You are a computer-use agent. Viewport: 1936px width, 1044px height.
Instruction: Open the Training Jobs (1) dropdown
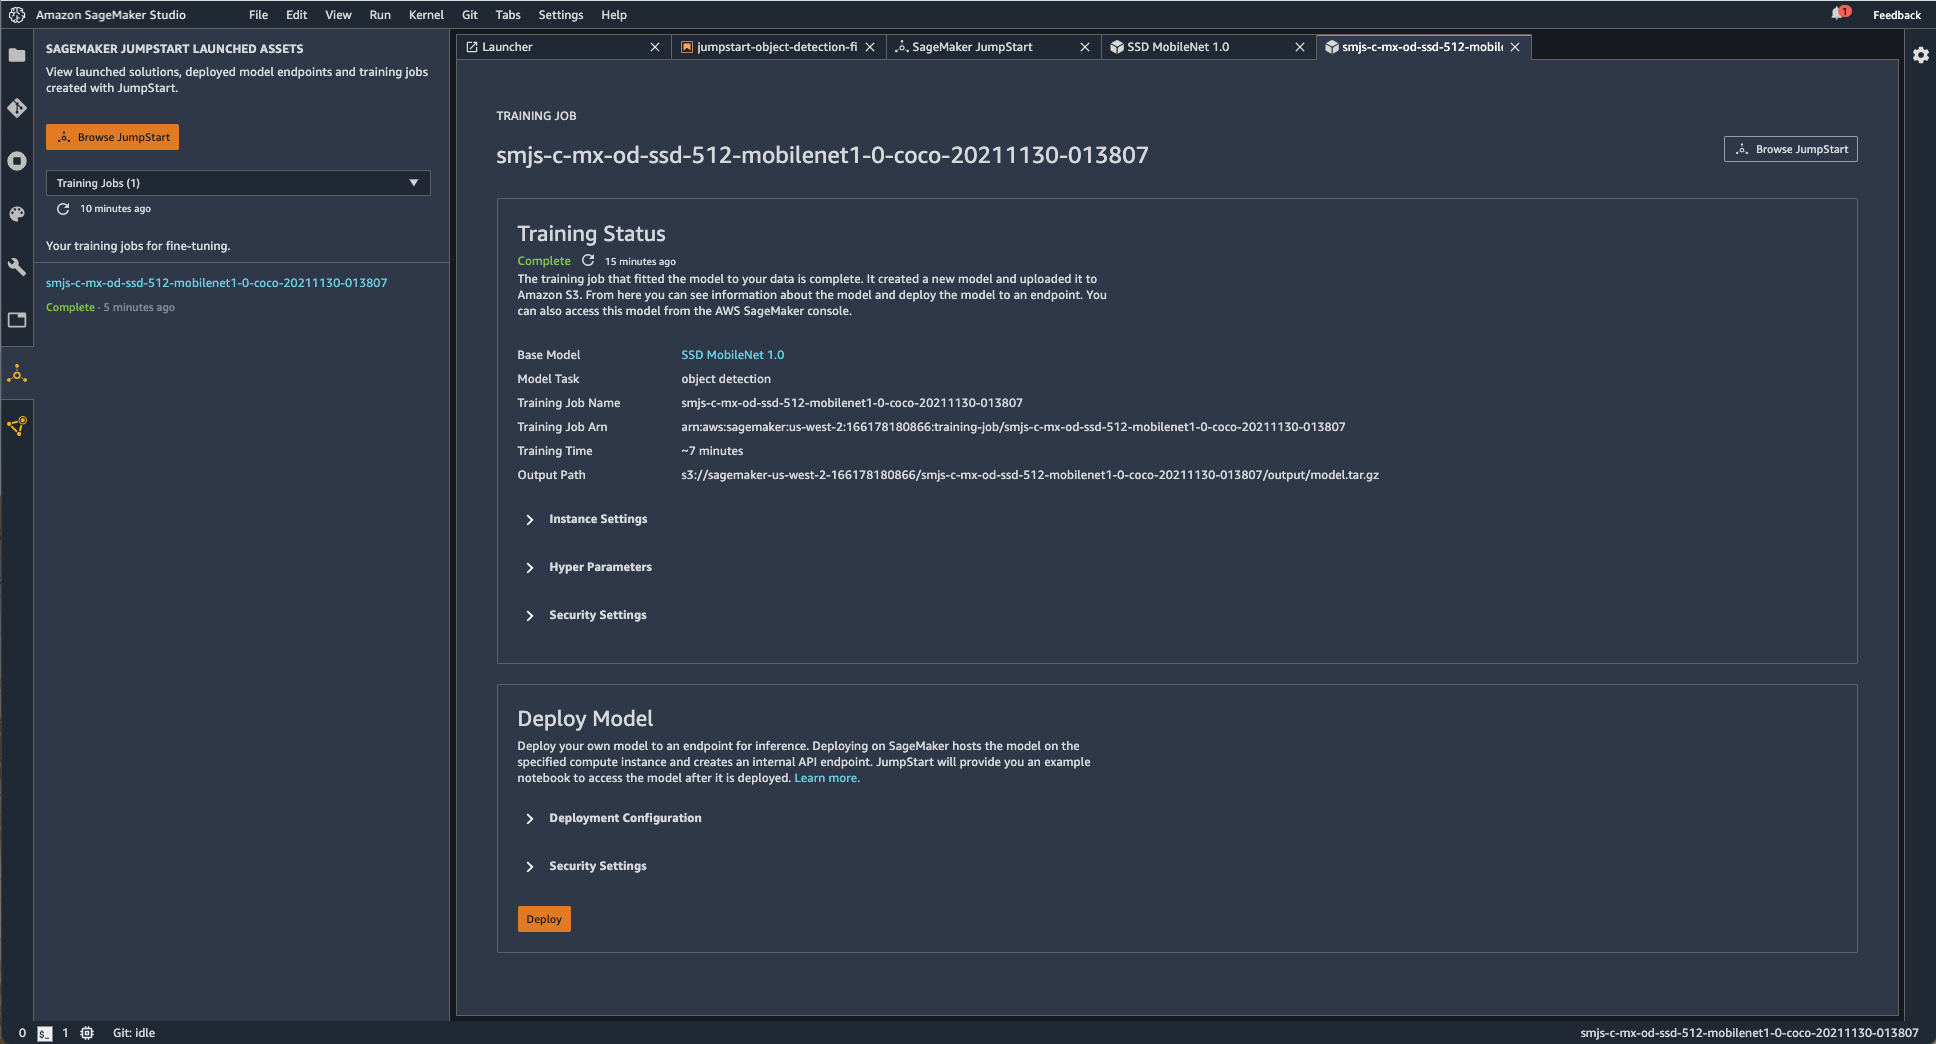click(238, 183)
